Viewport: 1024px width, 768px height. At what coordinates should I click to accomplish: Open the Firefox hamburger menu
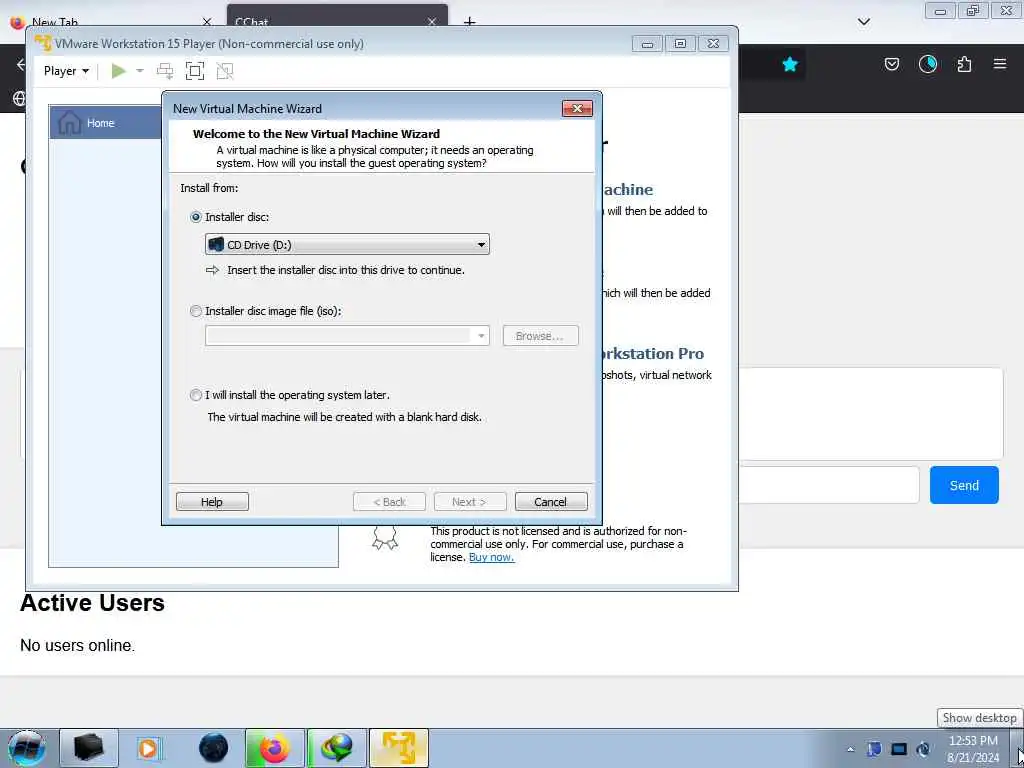tap(999, 64)
